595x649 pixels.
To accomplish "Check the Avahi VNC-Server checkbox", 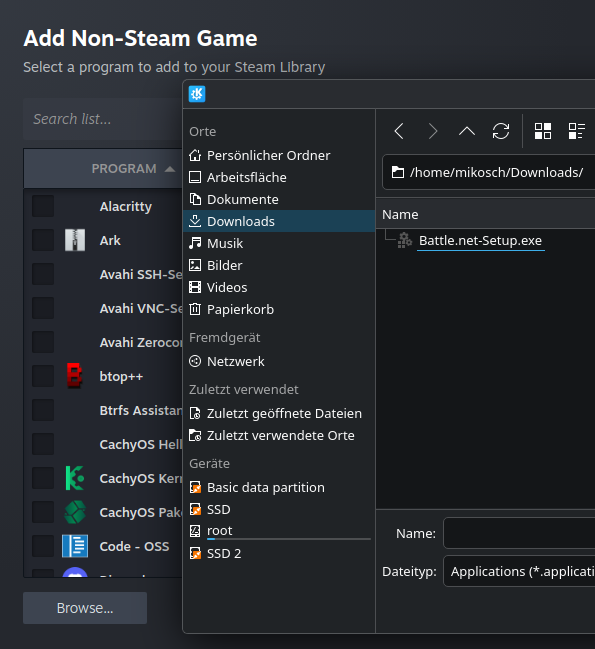I will pos(43,308).
